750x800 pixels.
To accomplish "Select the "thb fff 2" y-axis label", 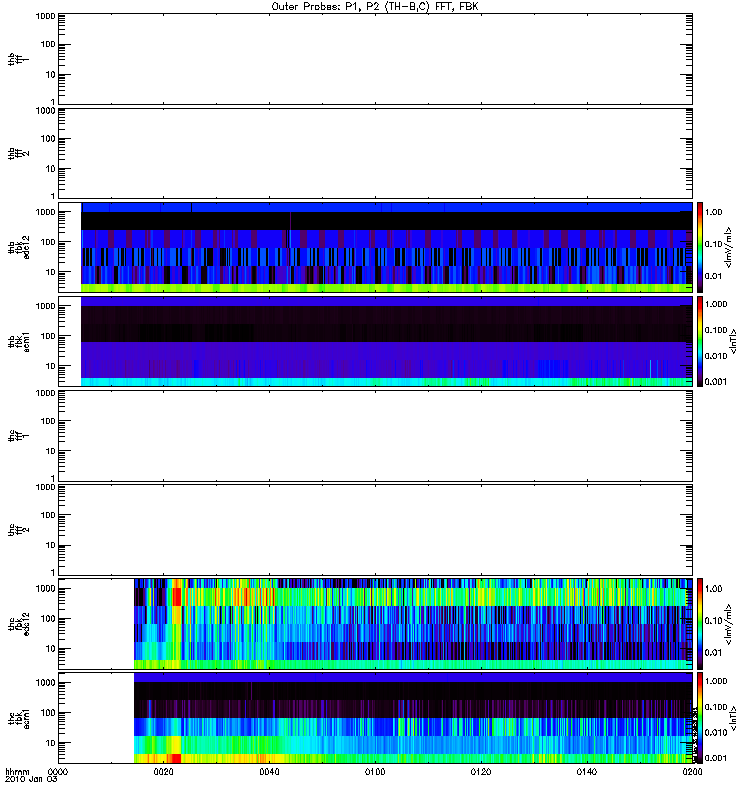I will [18, 154].
